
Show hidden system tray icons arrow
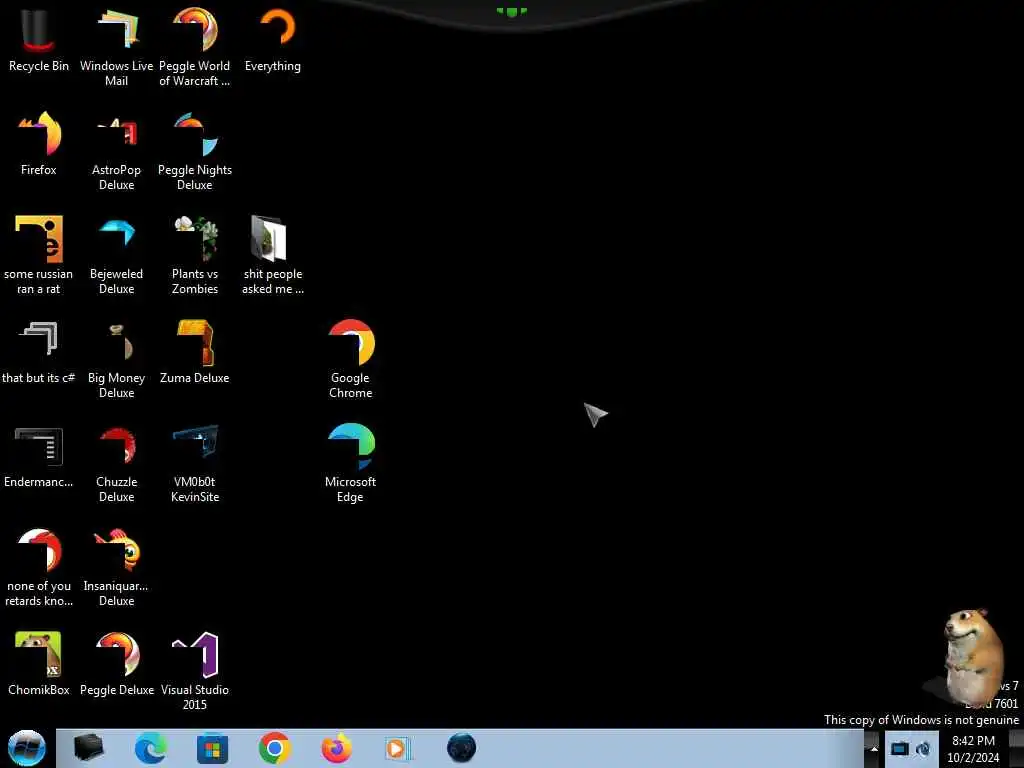click(x=873, y=748)
